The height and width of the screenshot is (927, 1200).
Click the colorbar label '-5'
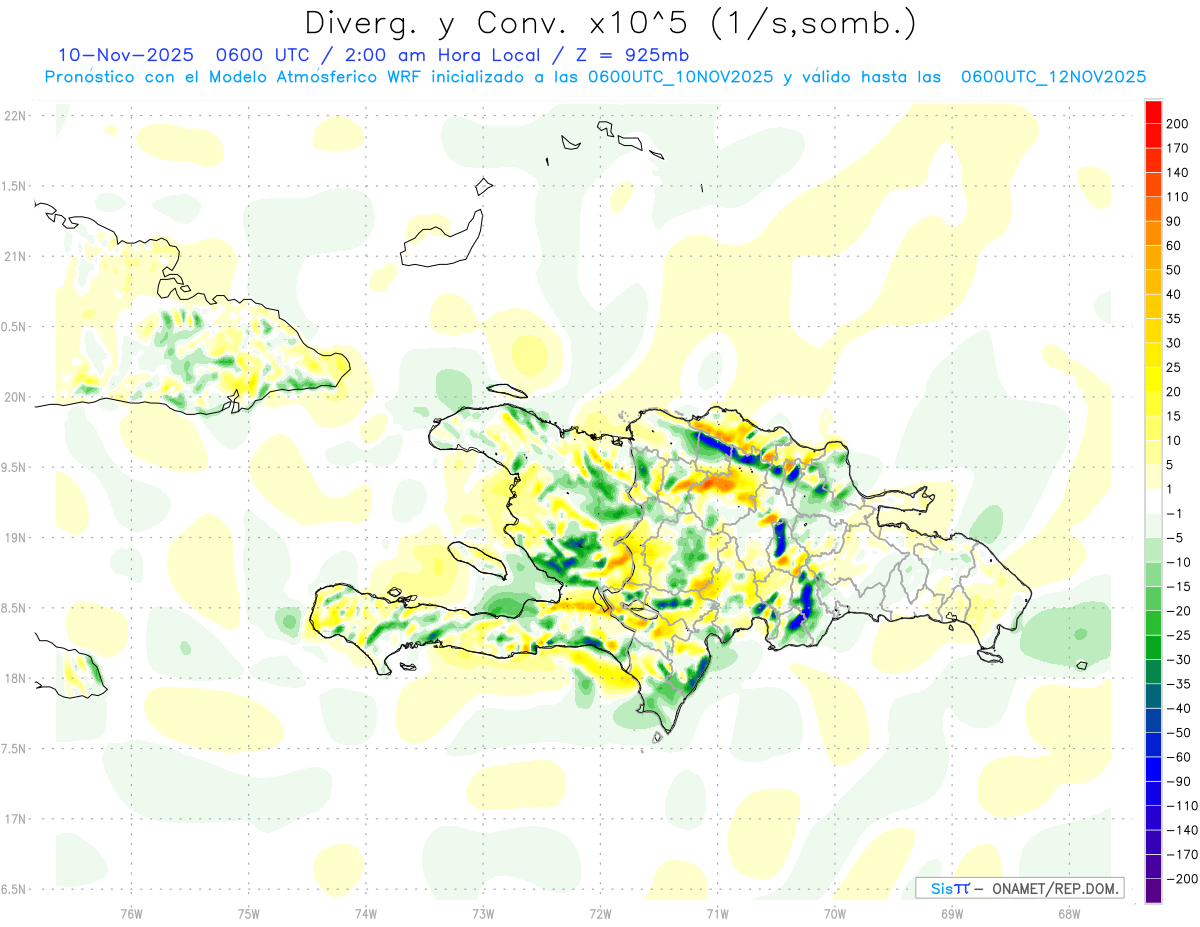point(1176,538)
